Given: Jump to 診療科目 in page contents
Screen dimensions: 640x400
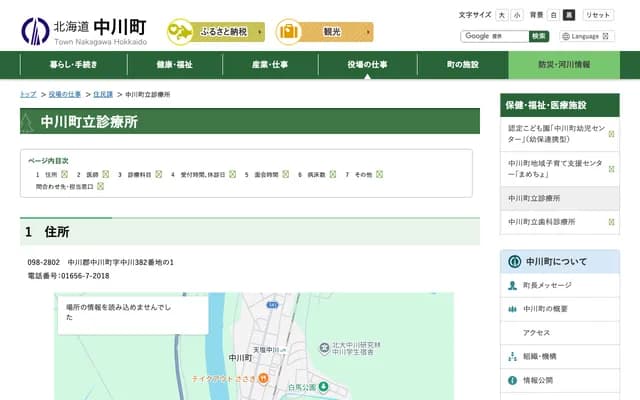Looking at the screenshot, I should pos(139,174).
